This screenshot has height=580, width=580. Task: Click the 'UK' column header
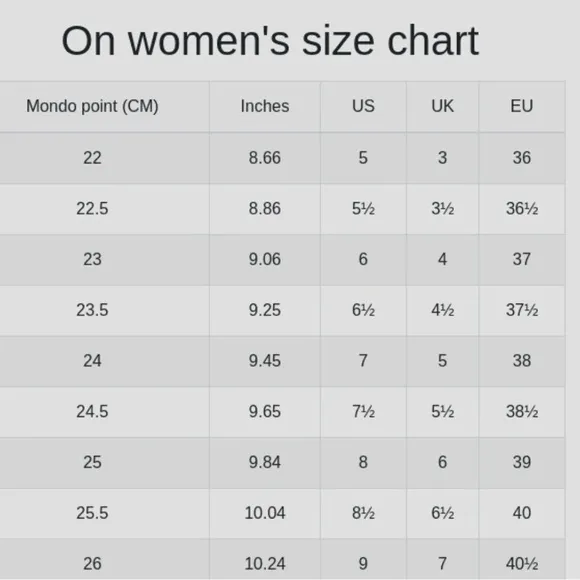(x=442, y=106)
